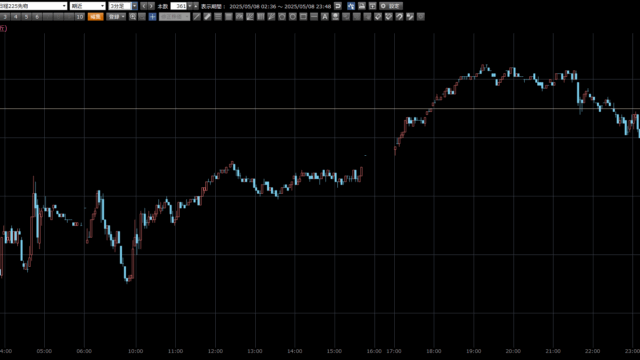
Task: Click the last gear-like toolbar icon
Action: (x=421, y=17)
